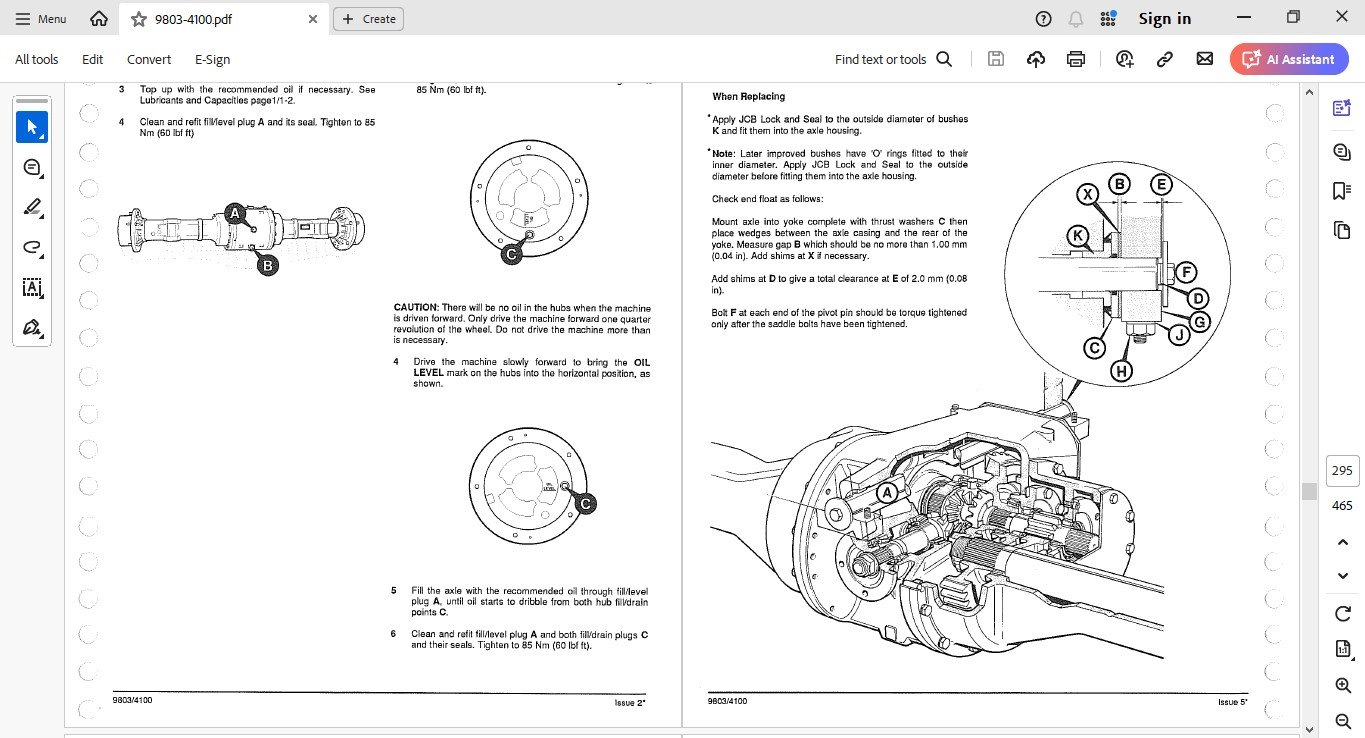Open page display settings icon
Image resolution: width=1365 pixels, height=738 pixels.
pyautogui.click(x=1343, y=649)
